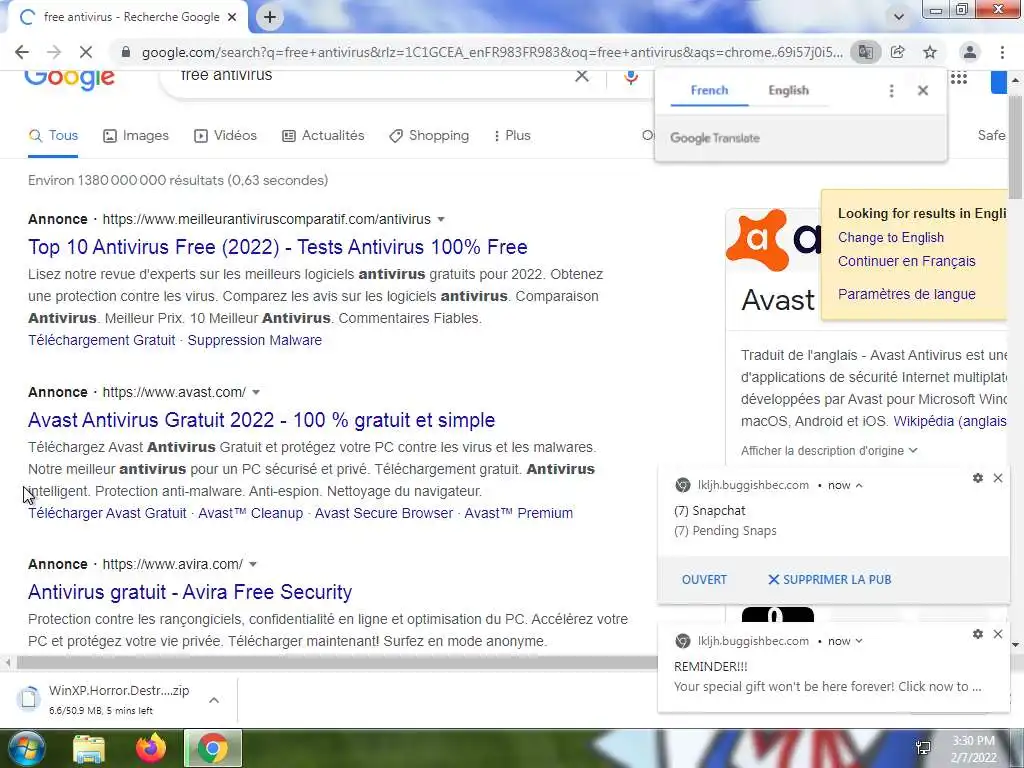Collapse the Snapchat notification chevron

pyautogui.click(x=859, y=485)
